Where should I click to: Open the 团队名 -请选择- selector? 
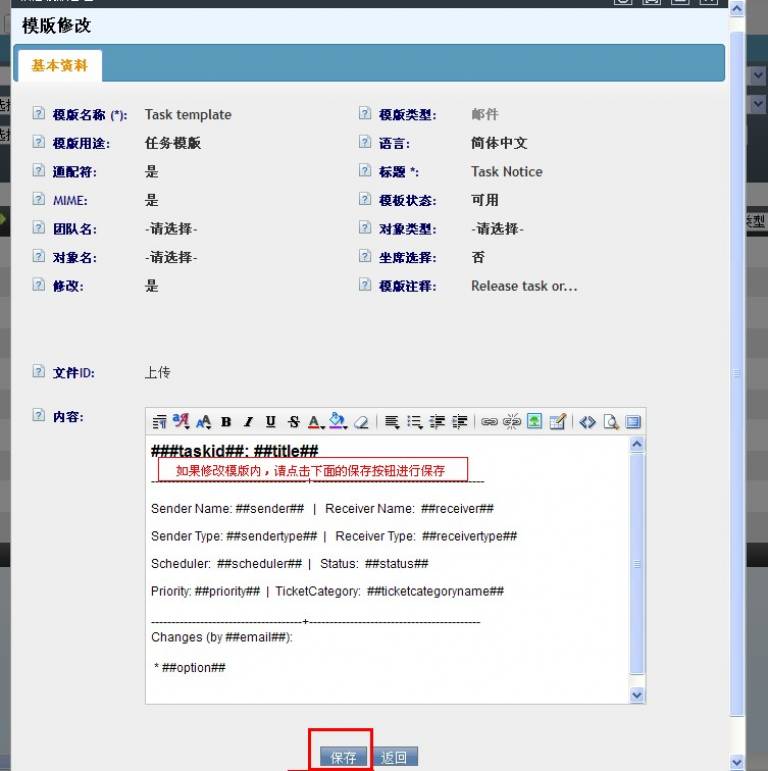(171, 229)
